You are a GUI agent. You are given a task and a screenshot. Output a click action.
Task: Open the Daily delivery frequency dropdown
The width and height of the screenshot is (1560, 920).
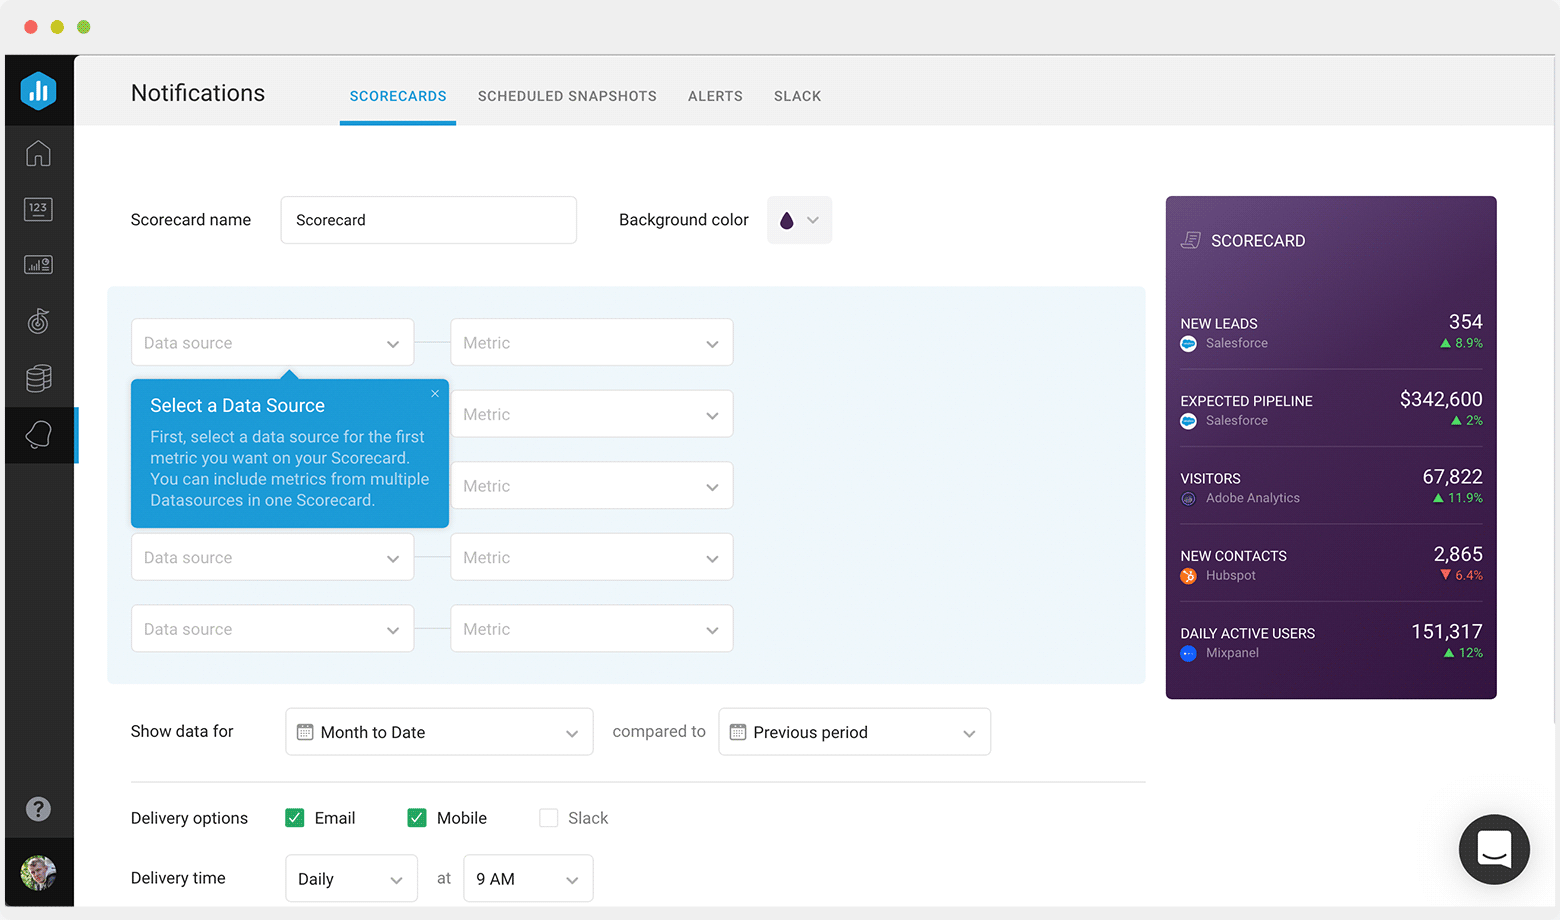(x=352, y=879)
